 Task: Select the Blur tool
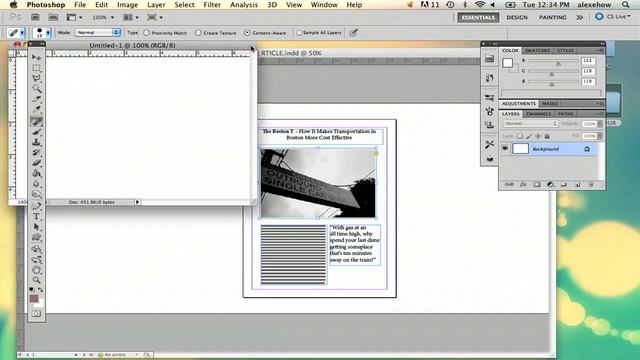point(36,184)
